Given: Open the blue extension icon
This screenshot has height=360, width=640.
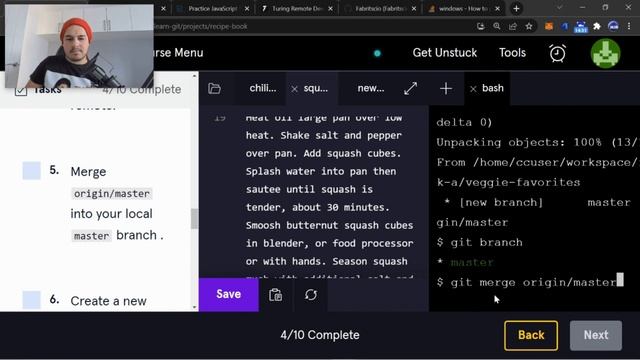Looking at the screenshot, I should click(565, 27).
